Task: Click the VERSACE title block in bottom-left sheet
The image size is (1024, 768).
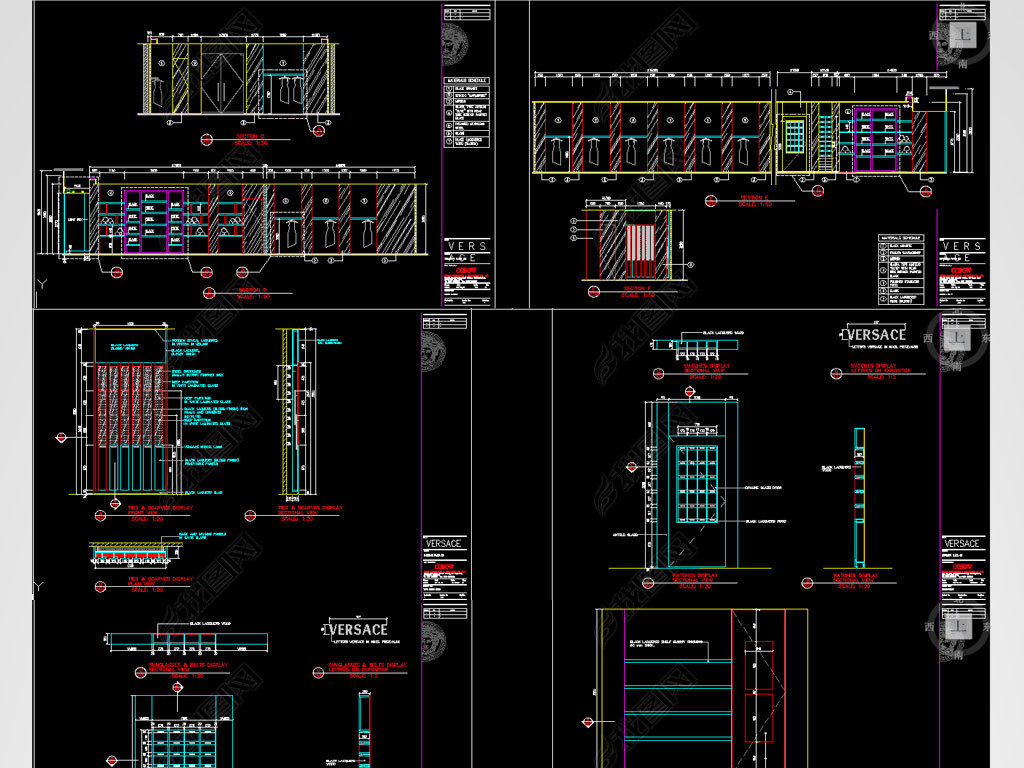Action: (444, 544)
